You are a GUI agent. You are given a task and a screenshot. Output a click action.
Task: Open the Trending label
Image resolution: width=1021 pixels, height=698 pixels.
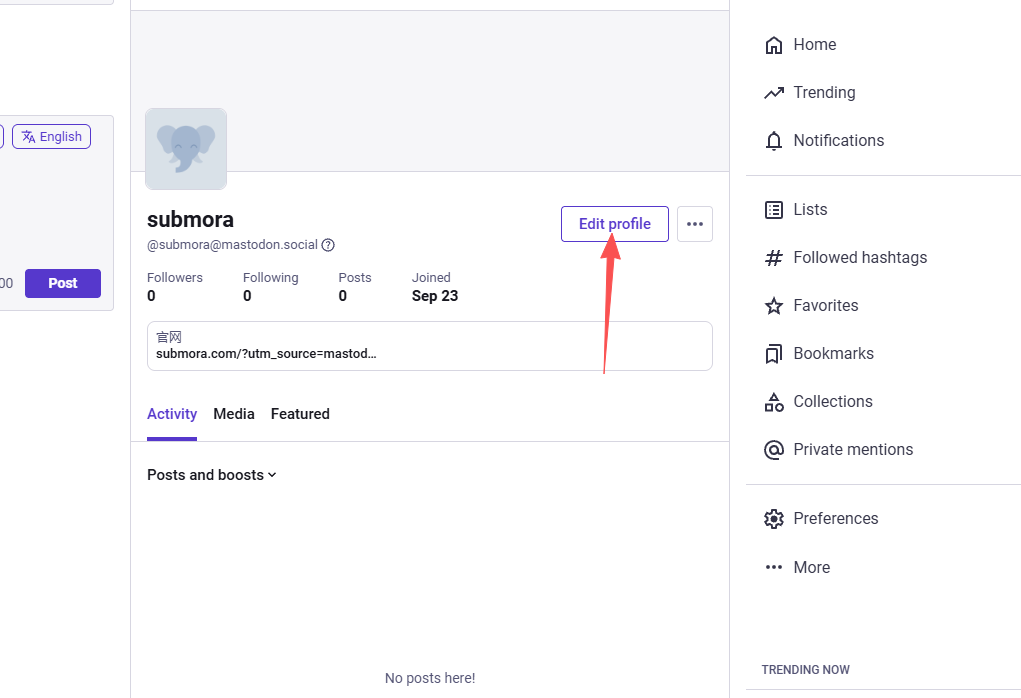(x=824, y=93)
